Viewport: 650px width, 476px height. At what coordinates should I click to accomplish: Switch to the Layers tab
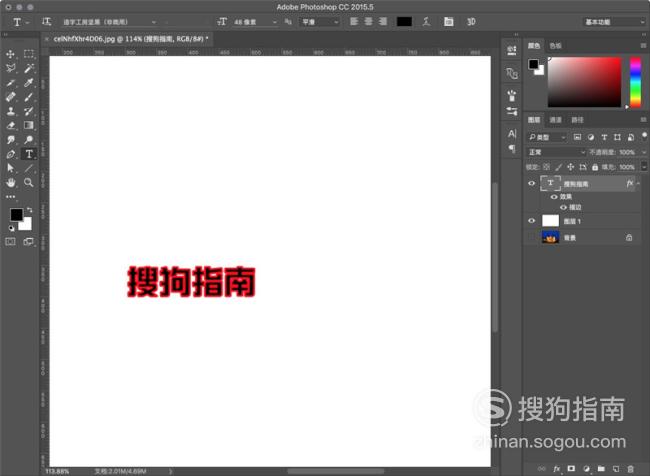coord(534,120)
